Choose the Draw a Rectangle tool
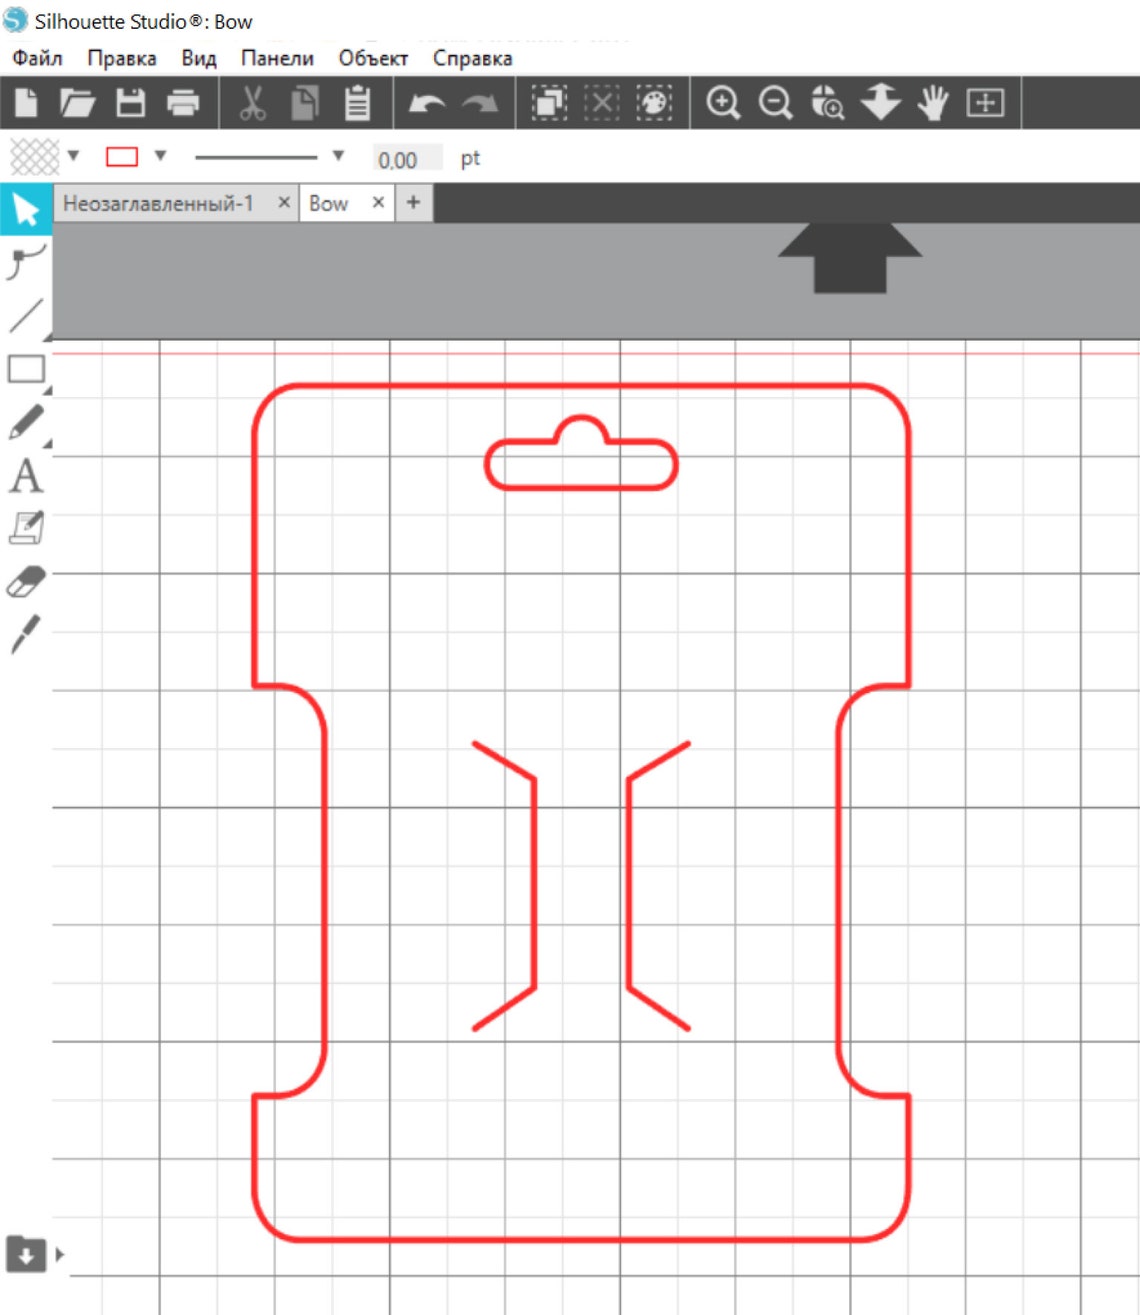Viewport: 1140px width, 1315px height. [26, 369]
